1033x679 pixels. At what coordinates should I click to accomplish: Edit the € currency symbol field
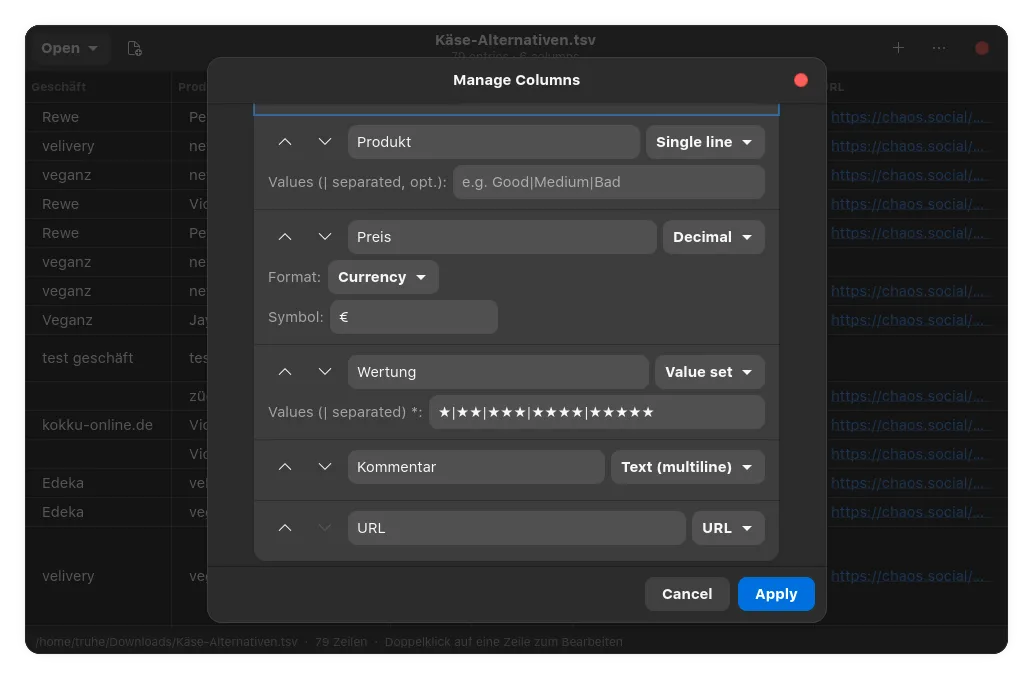[x=413, y=317]
